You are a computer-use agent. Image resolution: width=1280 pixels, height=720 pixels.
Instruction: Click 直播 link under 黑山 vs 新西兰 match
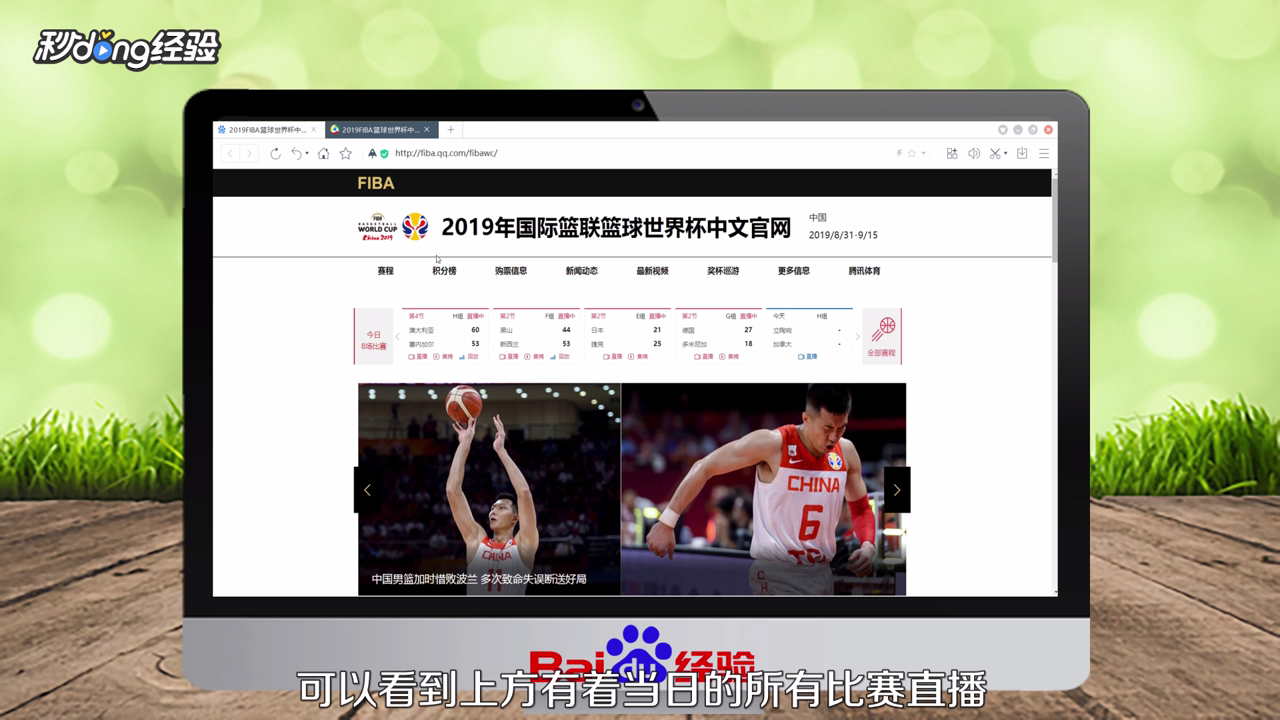coord(509,356)
